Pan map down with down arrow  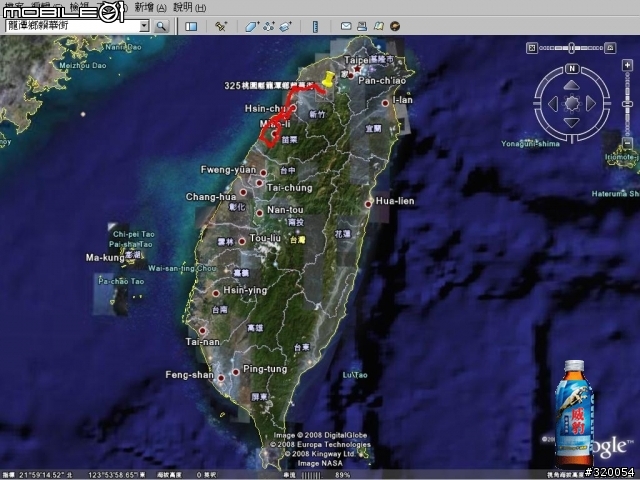click(x=571, y=122)
